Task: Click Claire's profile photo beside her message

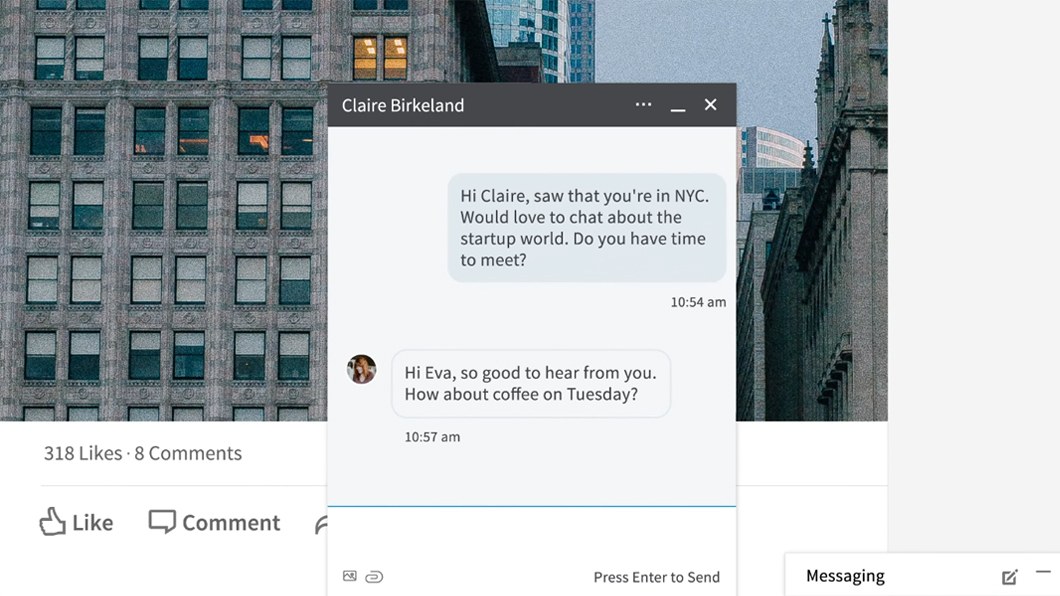Action: (x=361, y=370)
